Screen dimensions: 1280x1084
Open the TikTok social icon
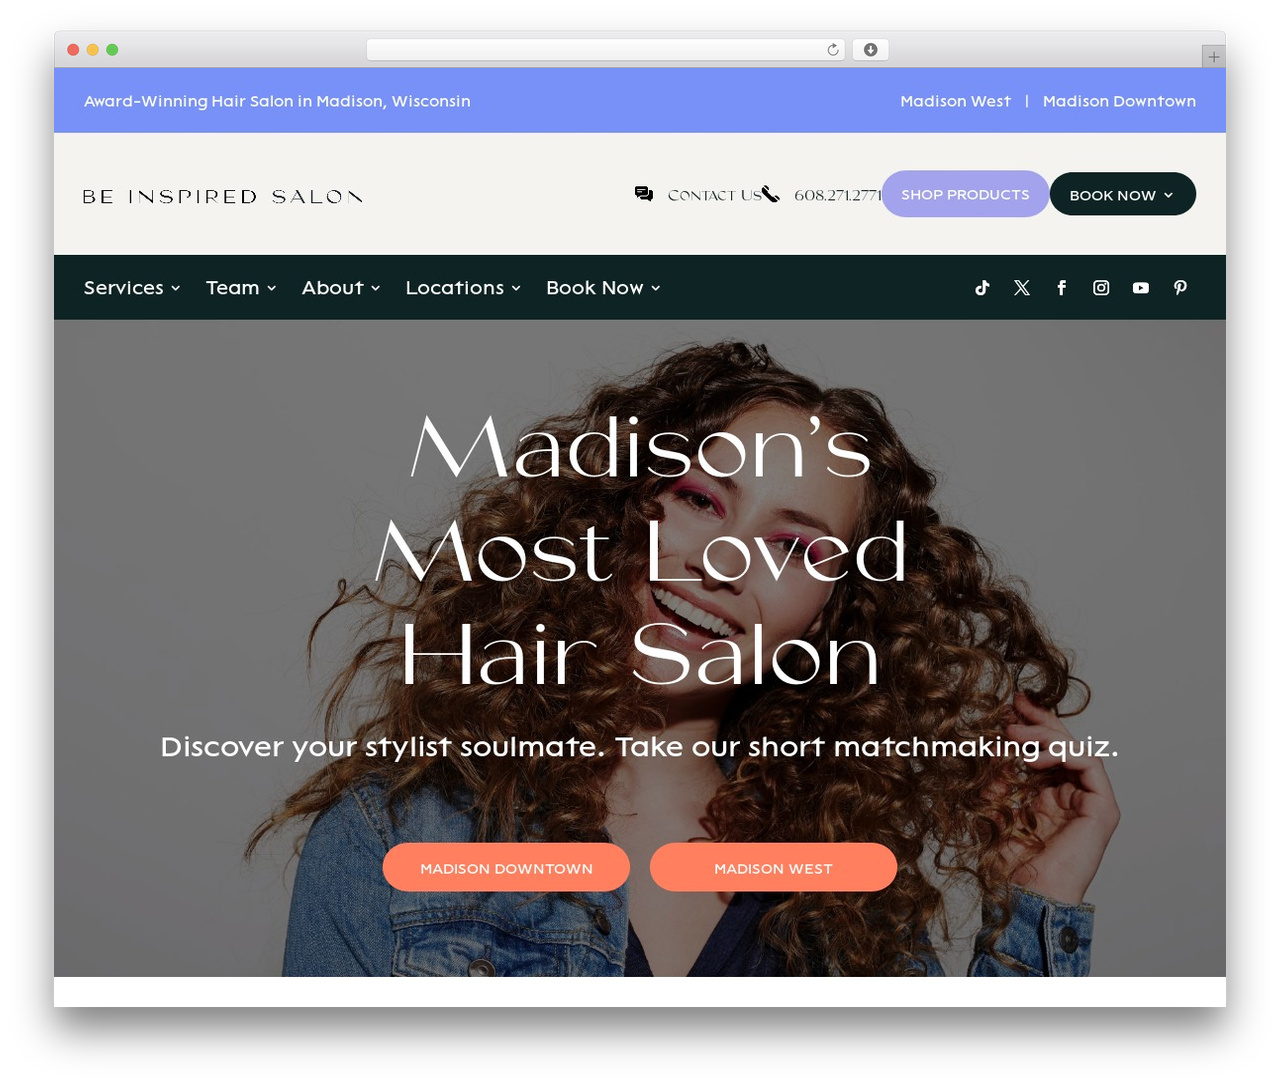tap(982, 288)
